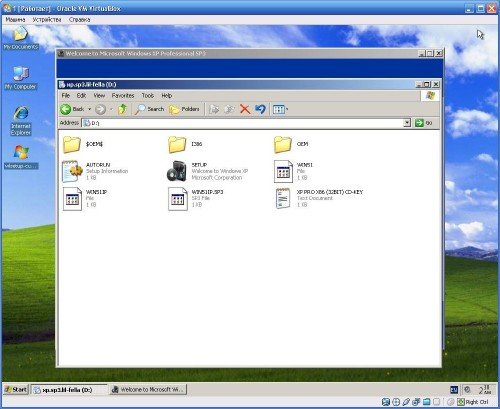Select the OEM folder icon
500x409 pixels.
[x=283, y=144]
